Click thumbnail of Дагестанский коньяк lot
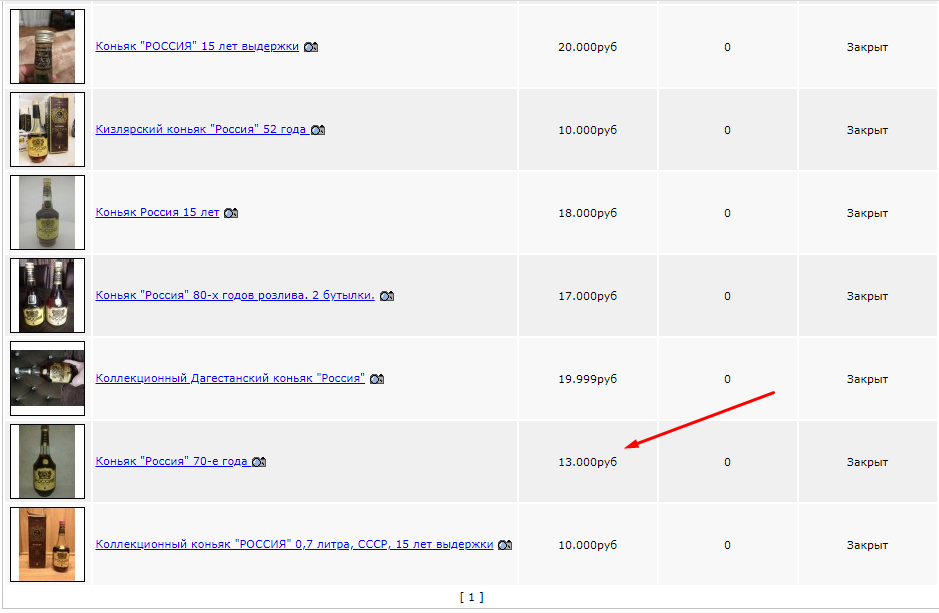 coord(48,379)
